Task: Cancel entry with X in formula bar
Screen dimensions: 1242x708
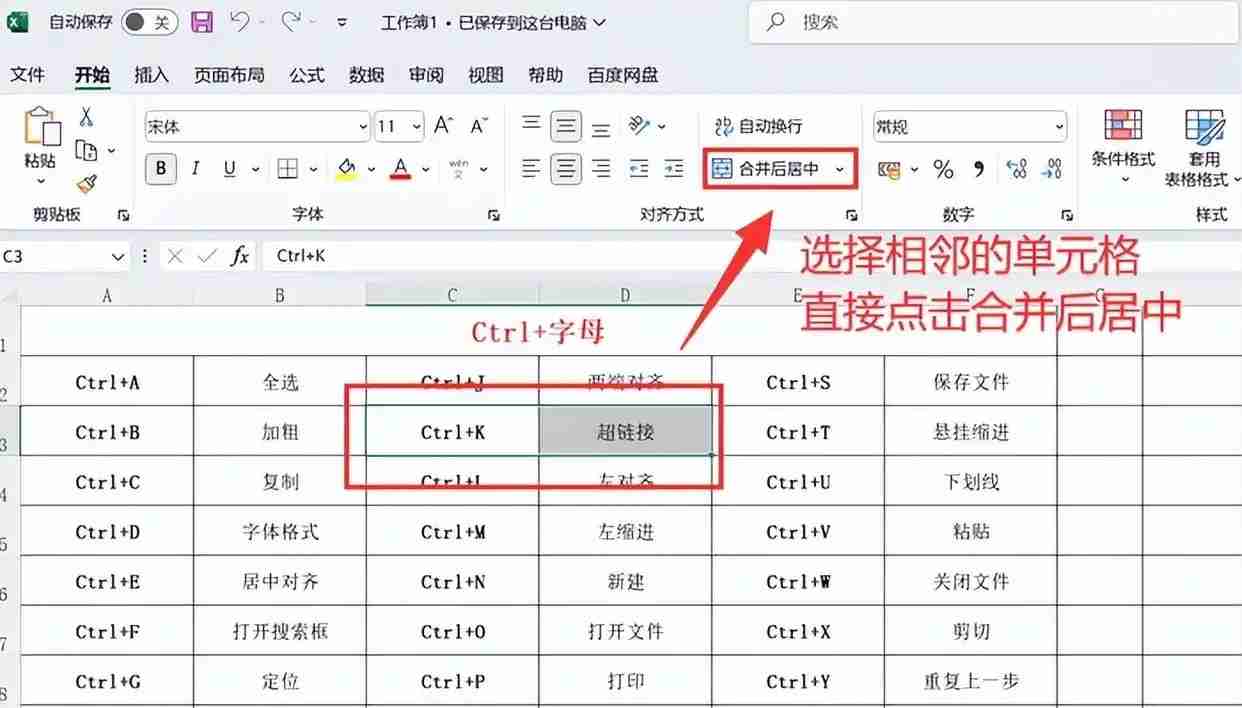Action: (175, 256)
